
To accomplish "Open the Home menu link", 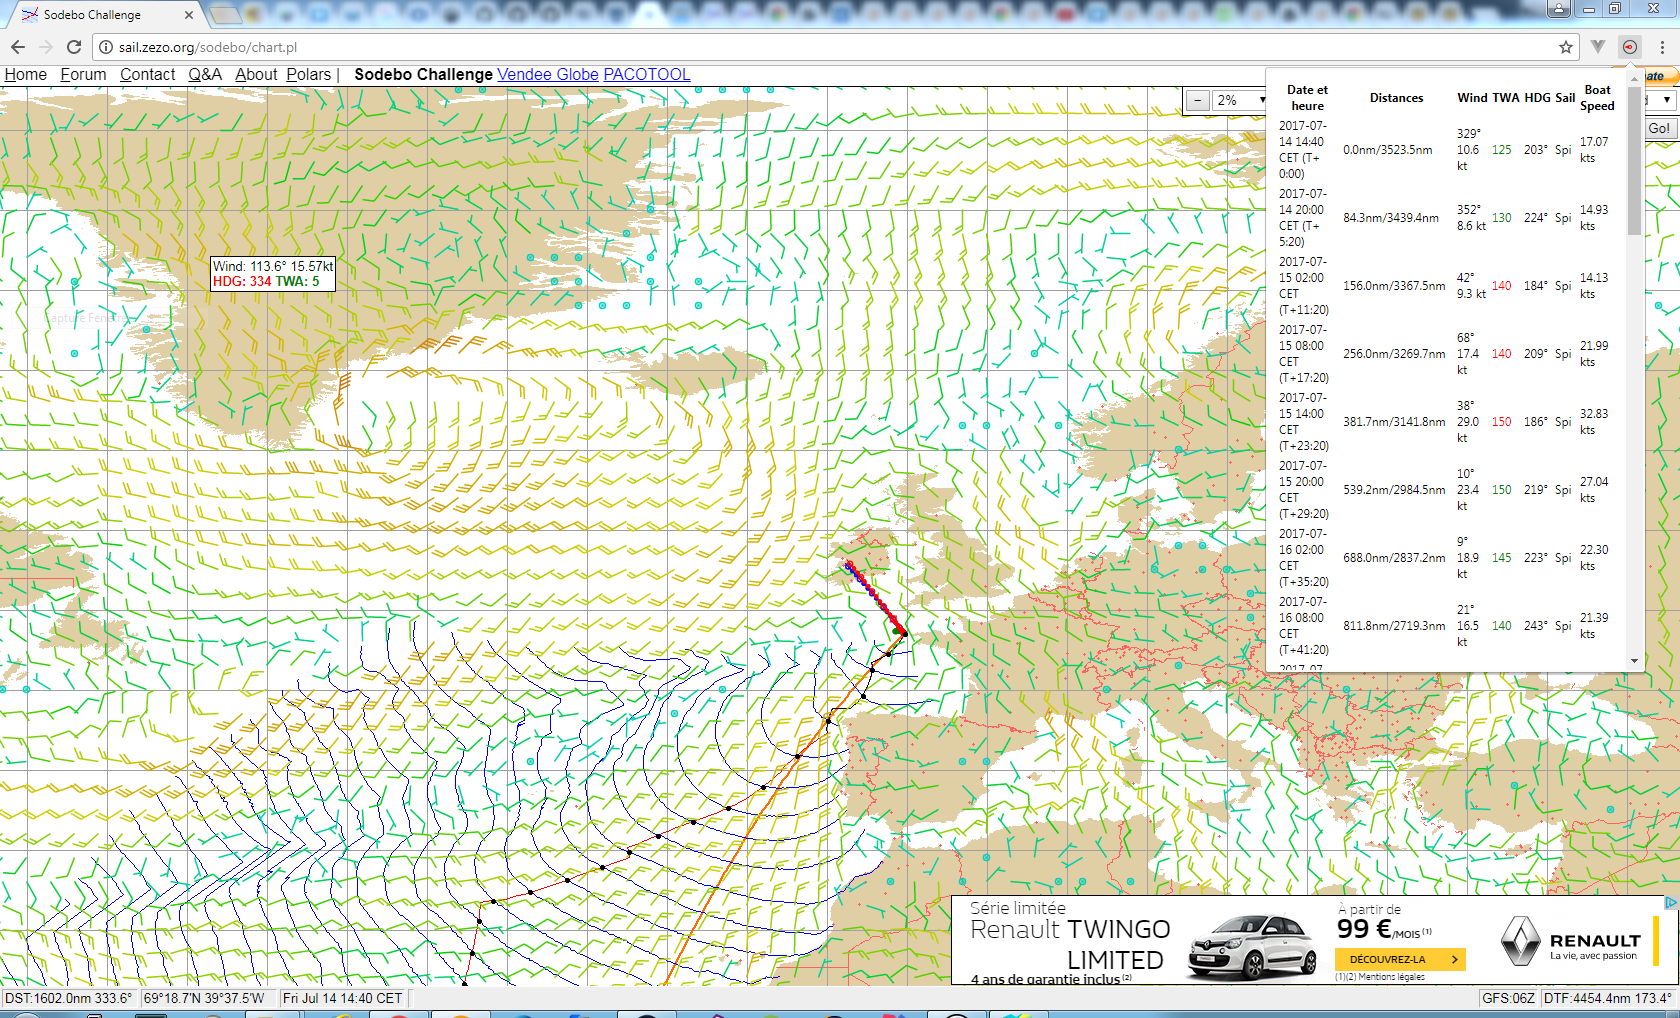I will tap(26, 74).
